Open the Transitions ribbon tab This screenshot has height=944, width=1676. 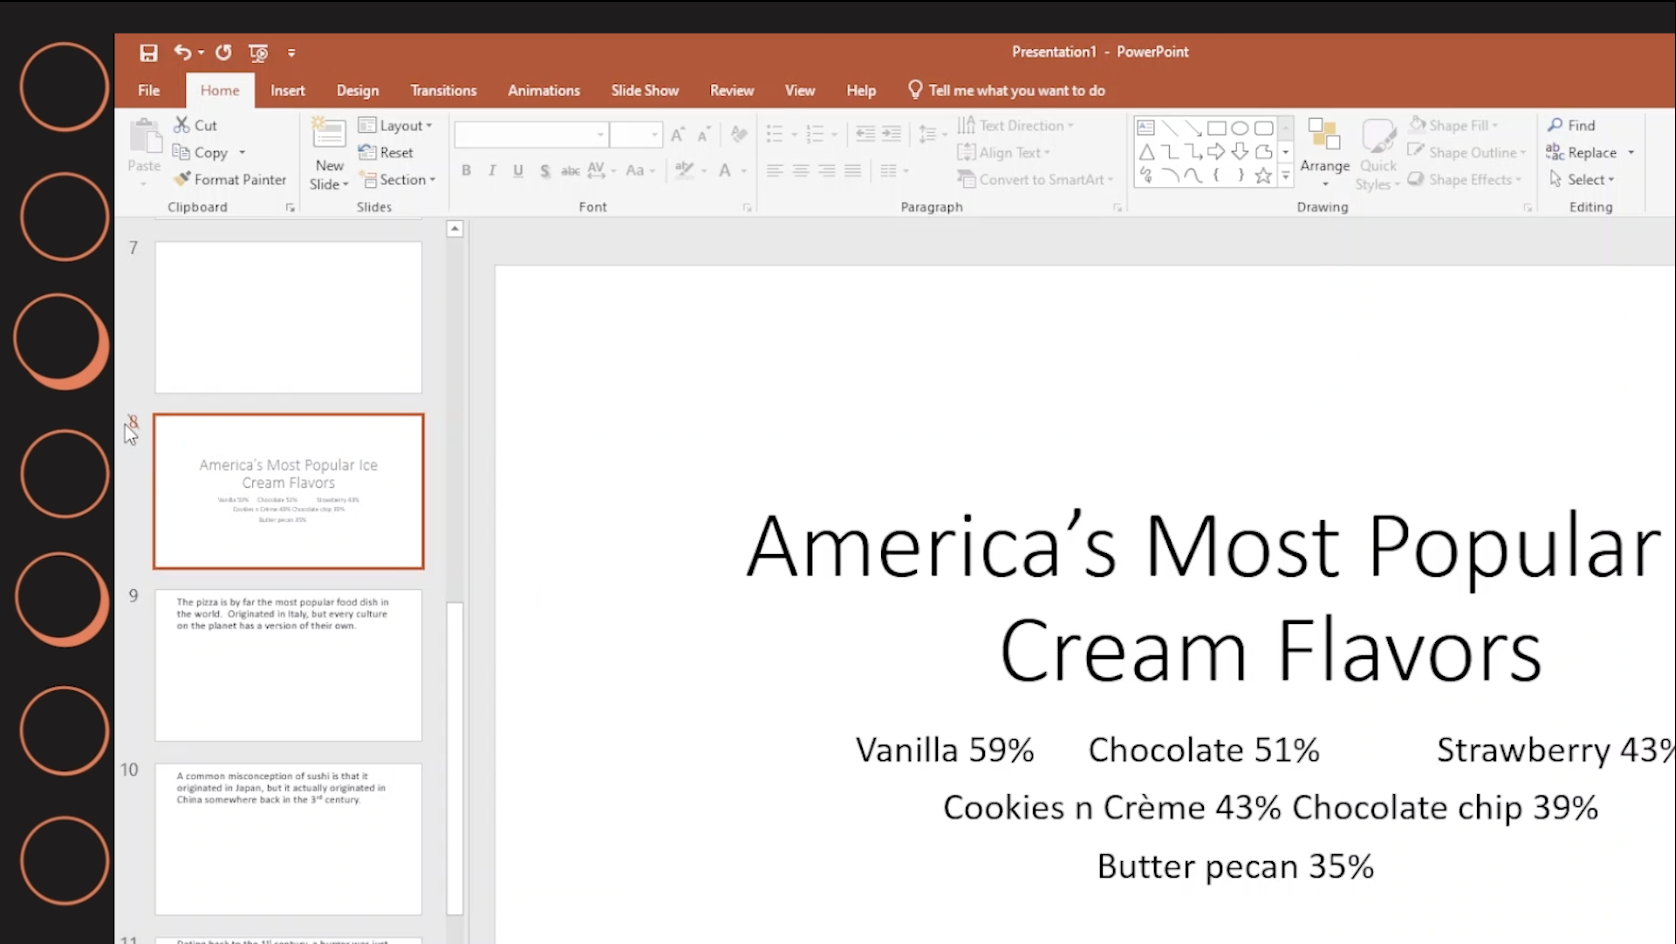tap(443, 91)
